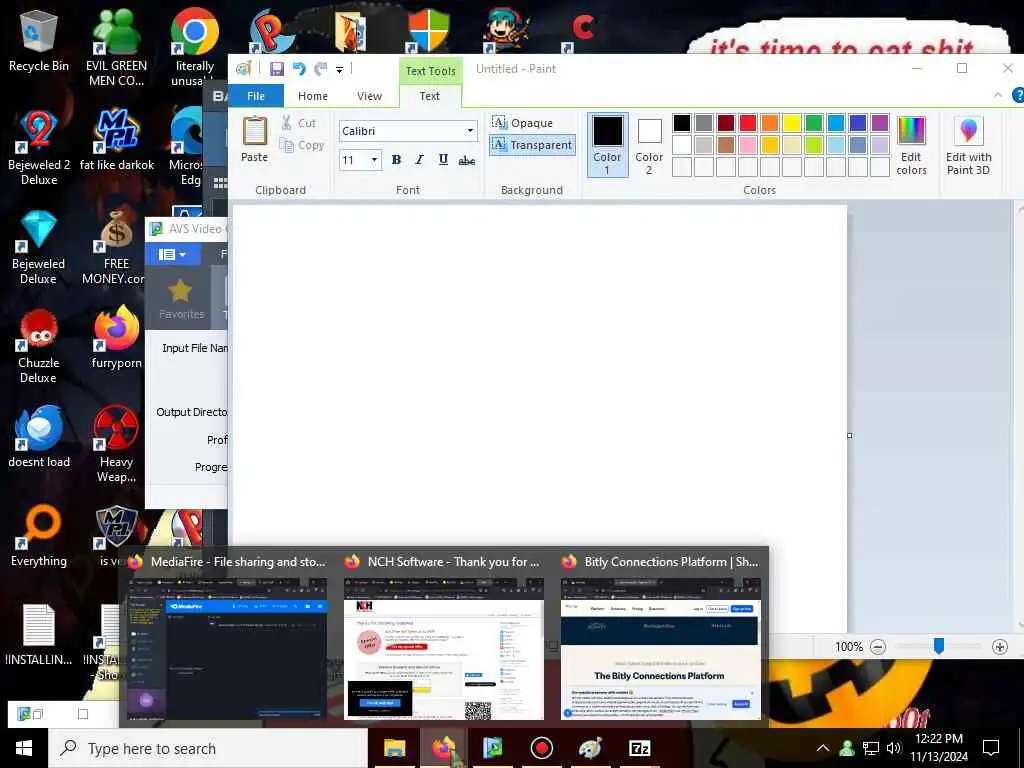Open File Explorer from the taskbar
1024x768 pixels.
coord(394,748)
